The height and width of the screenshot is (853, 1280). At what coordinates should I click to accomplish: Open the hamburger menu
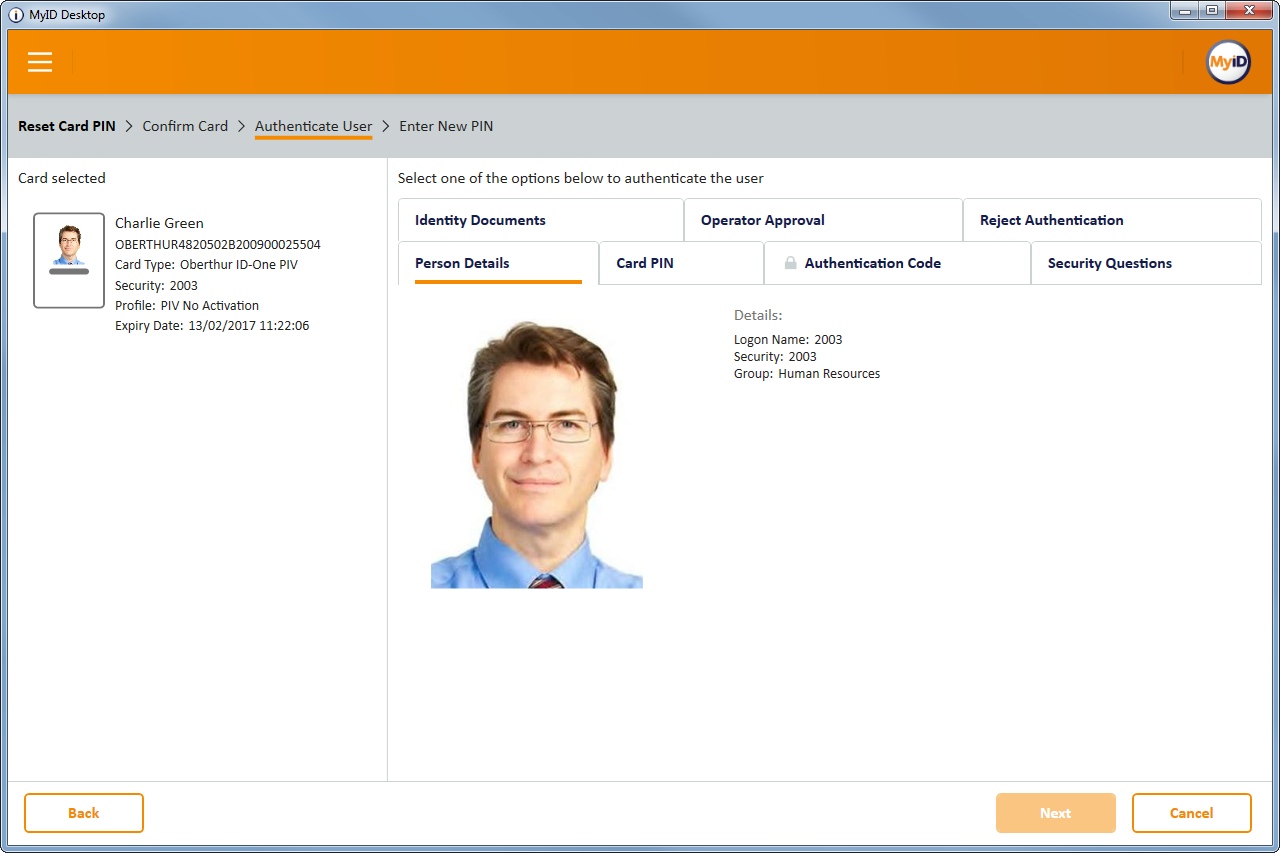coord(40,62)
